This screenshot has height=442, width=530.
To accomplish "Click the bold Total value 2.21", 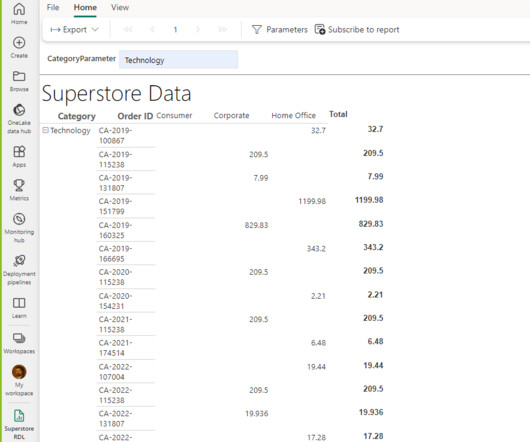I will click(x=375, y=295).
